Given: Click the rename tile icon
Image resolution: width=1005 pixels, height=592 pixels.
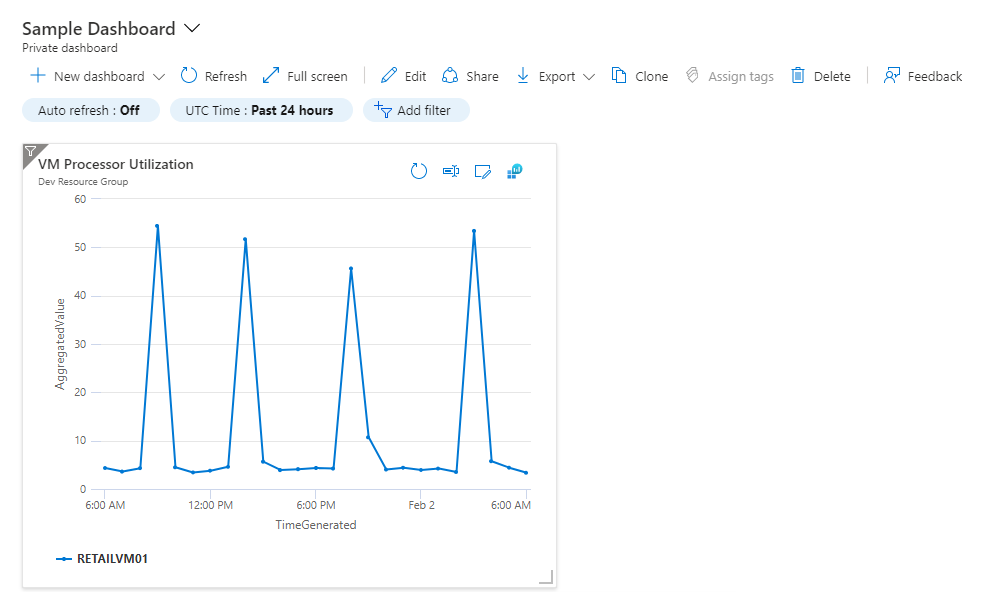Looking at the screenshot, I should tap(450, 172).
